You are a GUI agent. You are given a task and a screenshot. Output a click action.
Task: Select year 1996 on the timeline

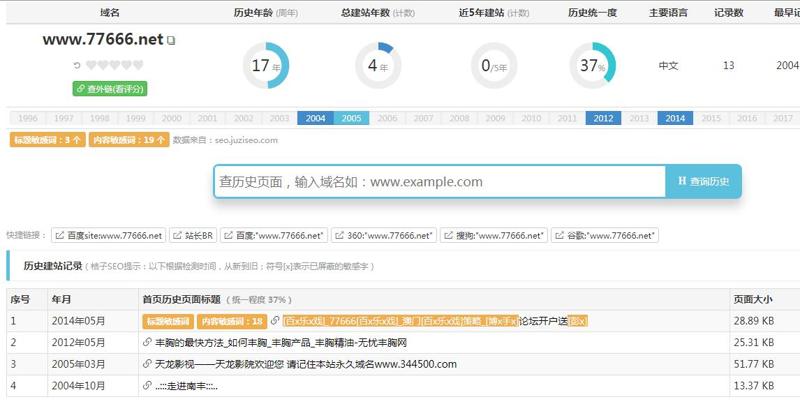(x=28, y=118)
